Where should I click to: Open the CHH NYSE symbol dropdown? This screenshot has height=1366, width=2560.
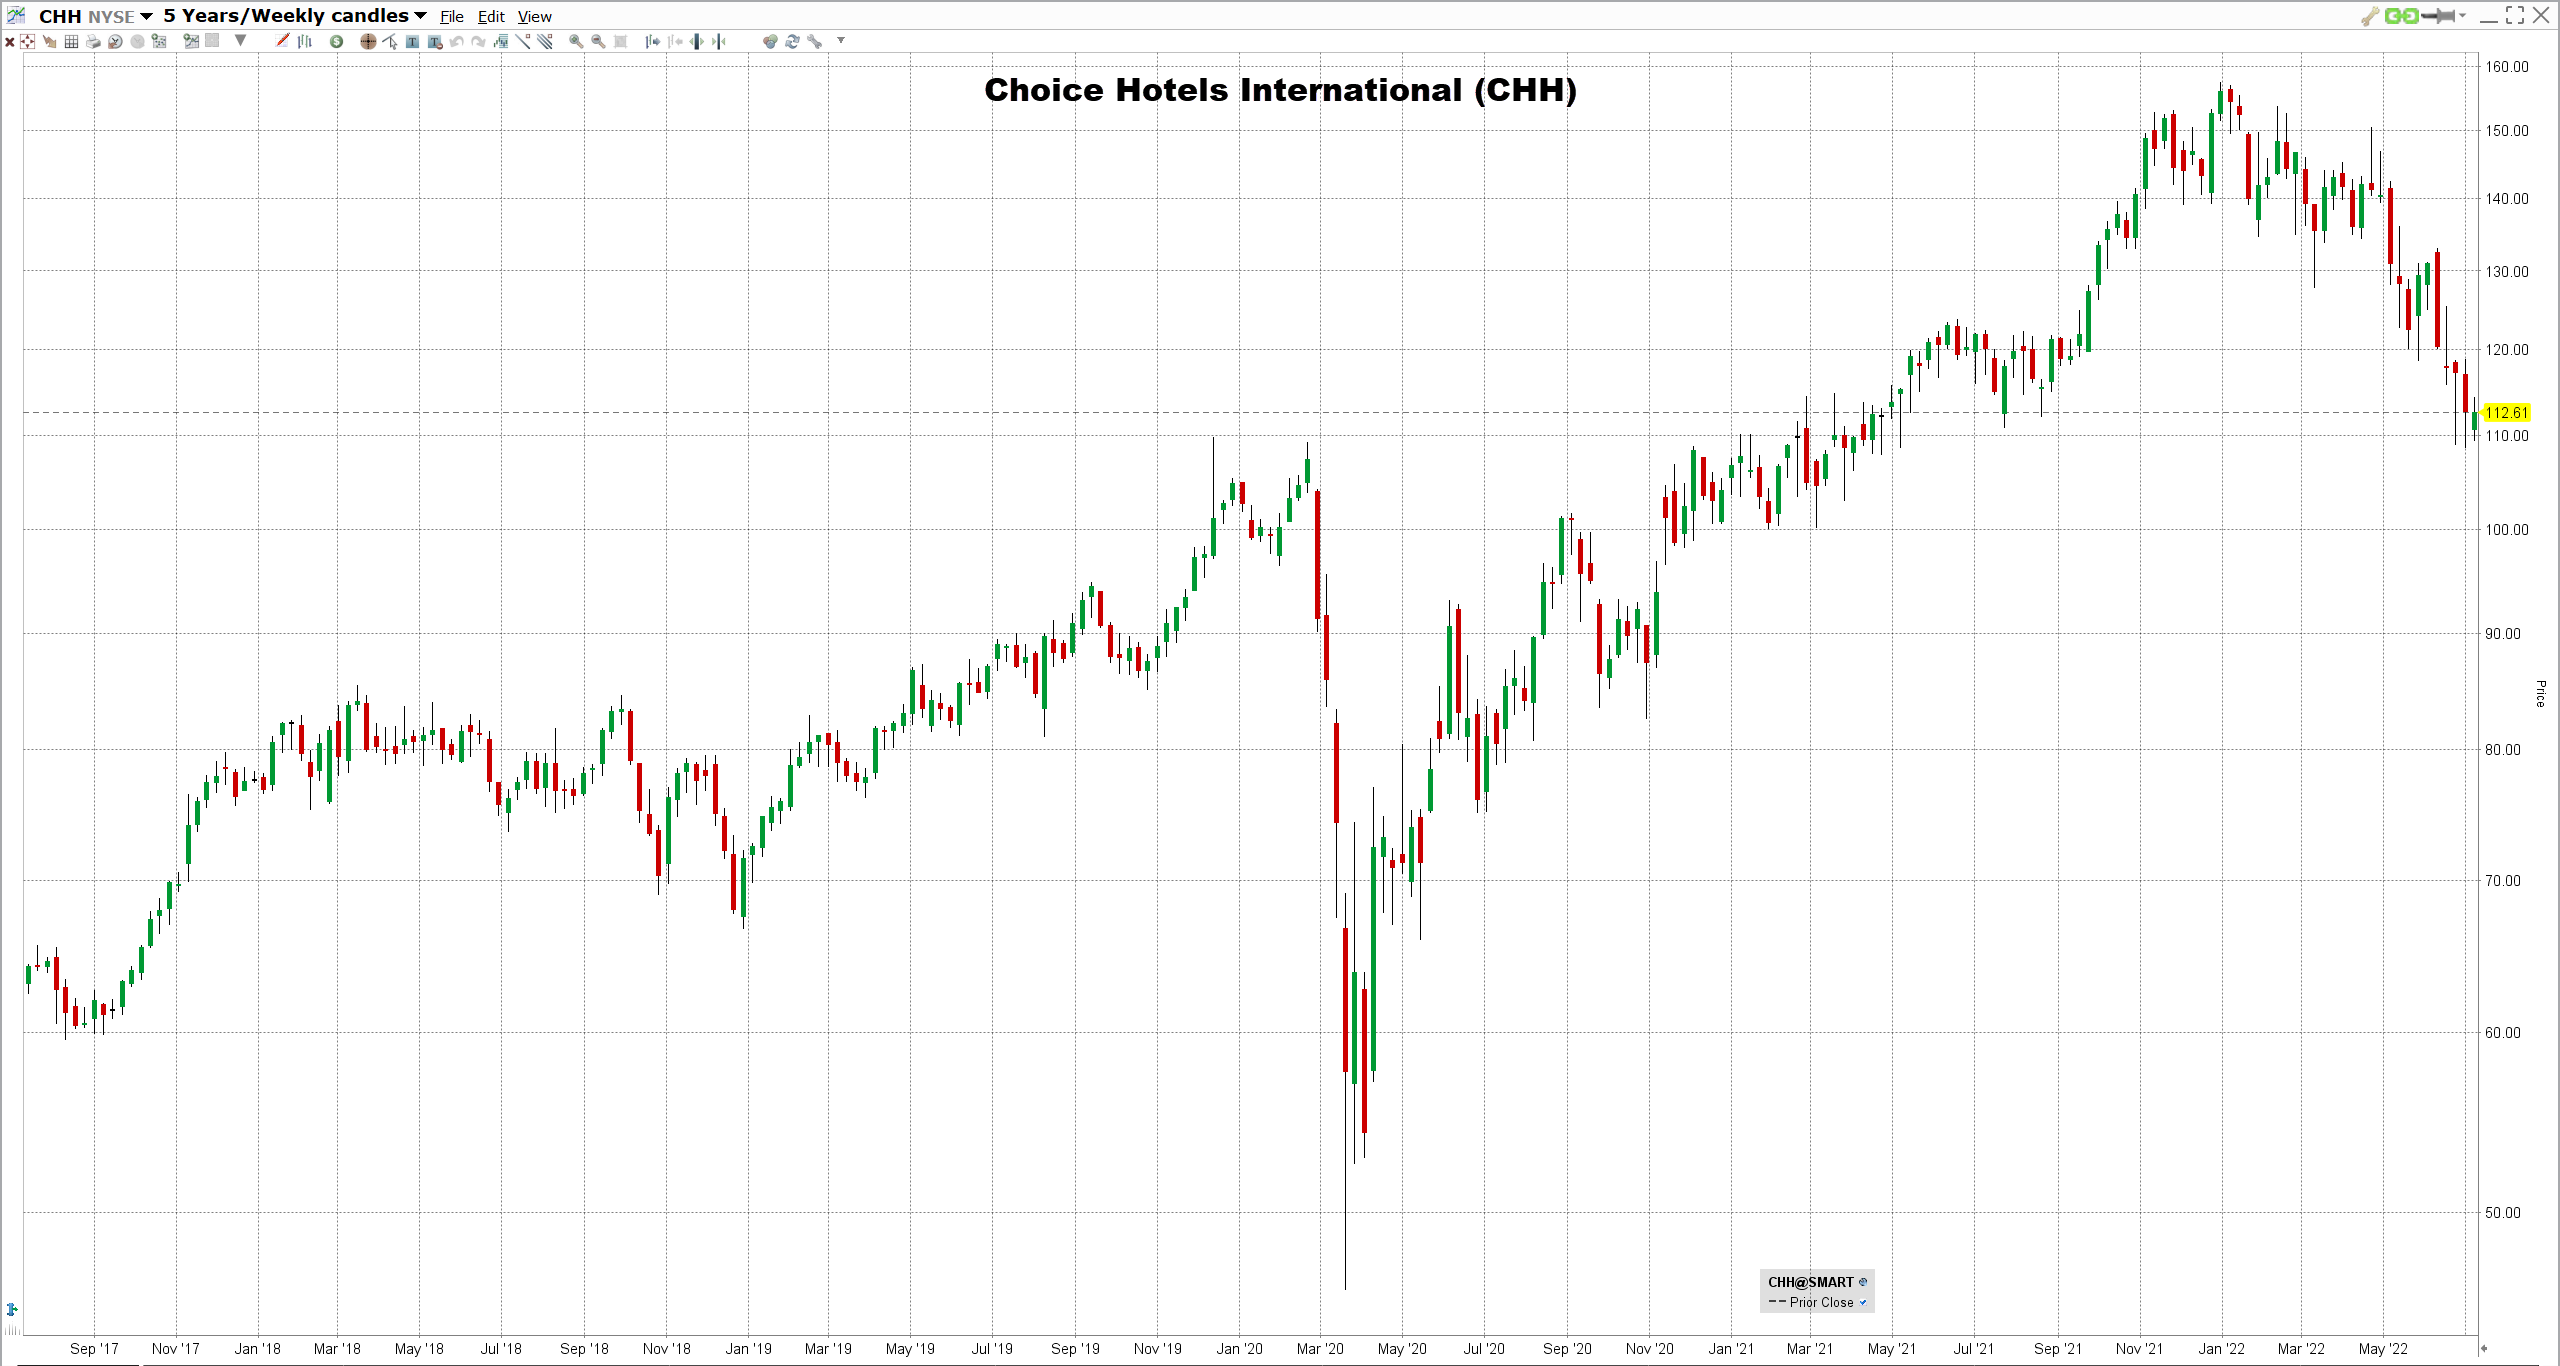tap(96, 16)
